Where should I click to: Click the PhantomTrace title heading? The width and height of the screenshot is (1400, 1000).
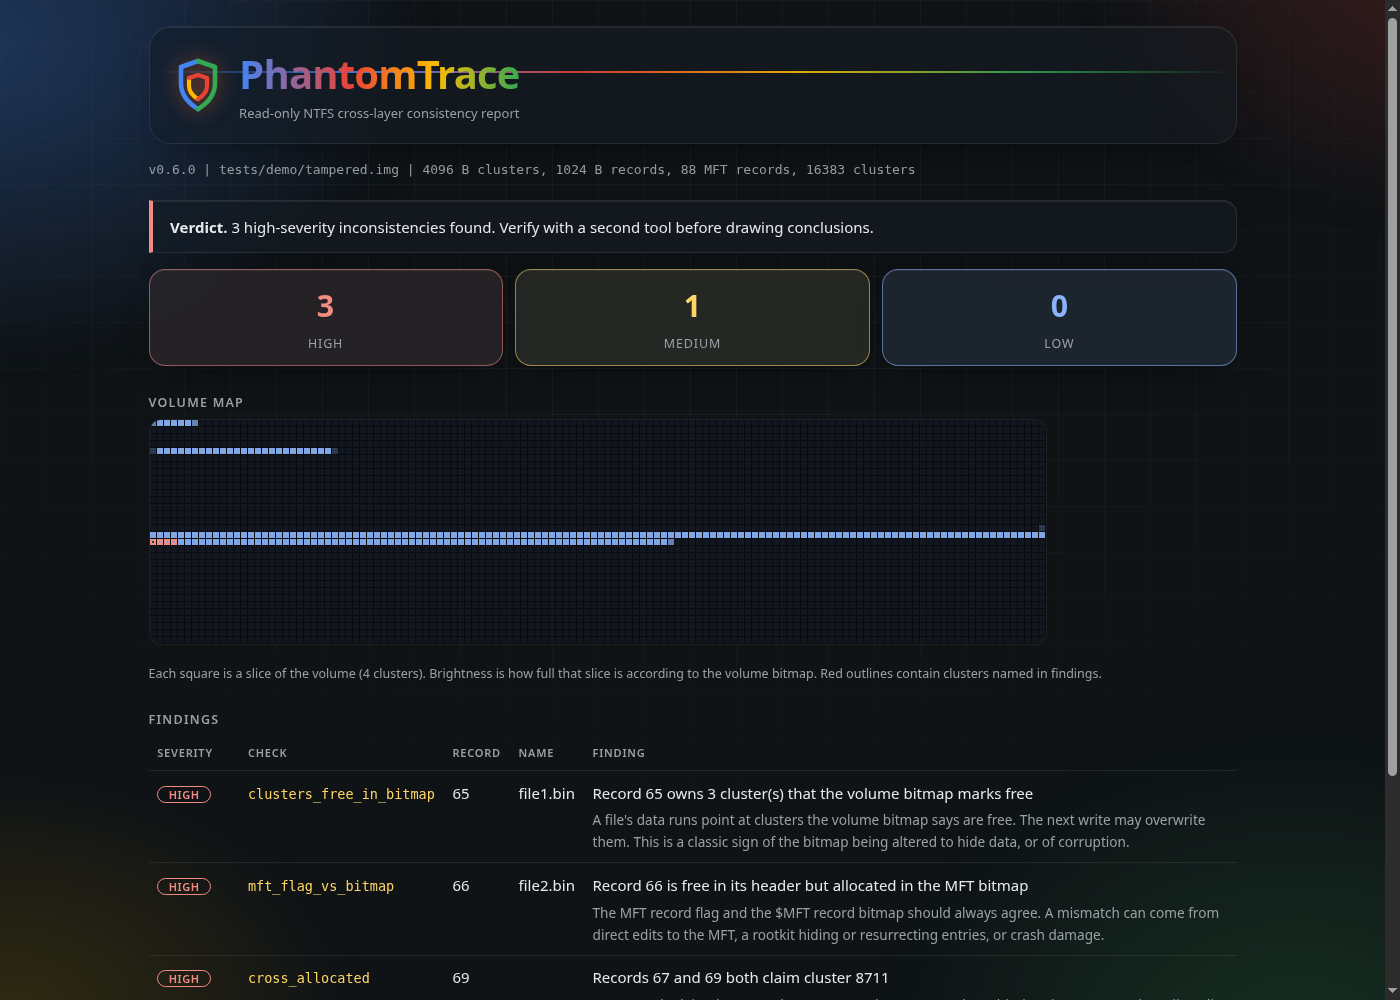click(x=379, y=75)
